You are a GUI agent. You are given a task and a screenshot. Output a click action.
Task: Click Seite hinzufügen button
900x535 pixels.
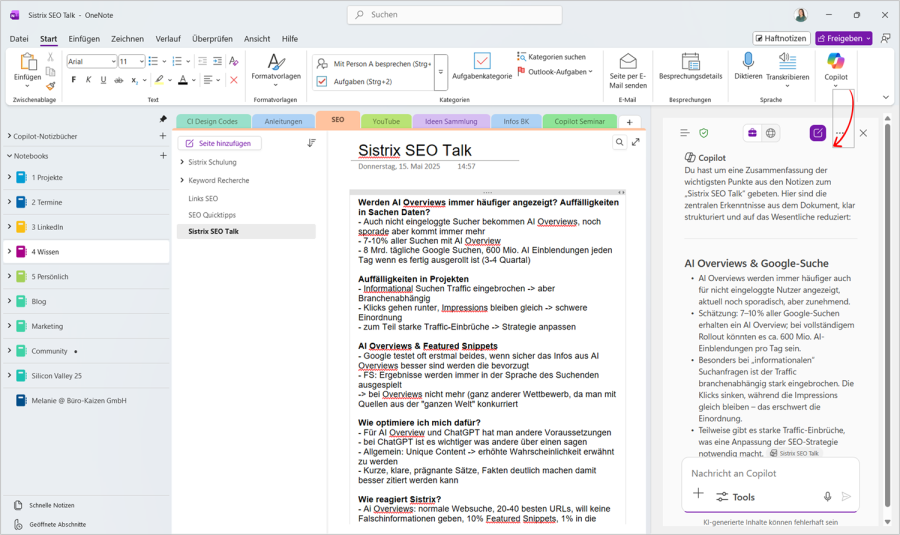[x=219, y=143]
